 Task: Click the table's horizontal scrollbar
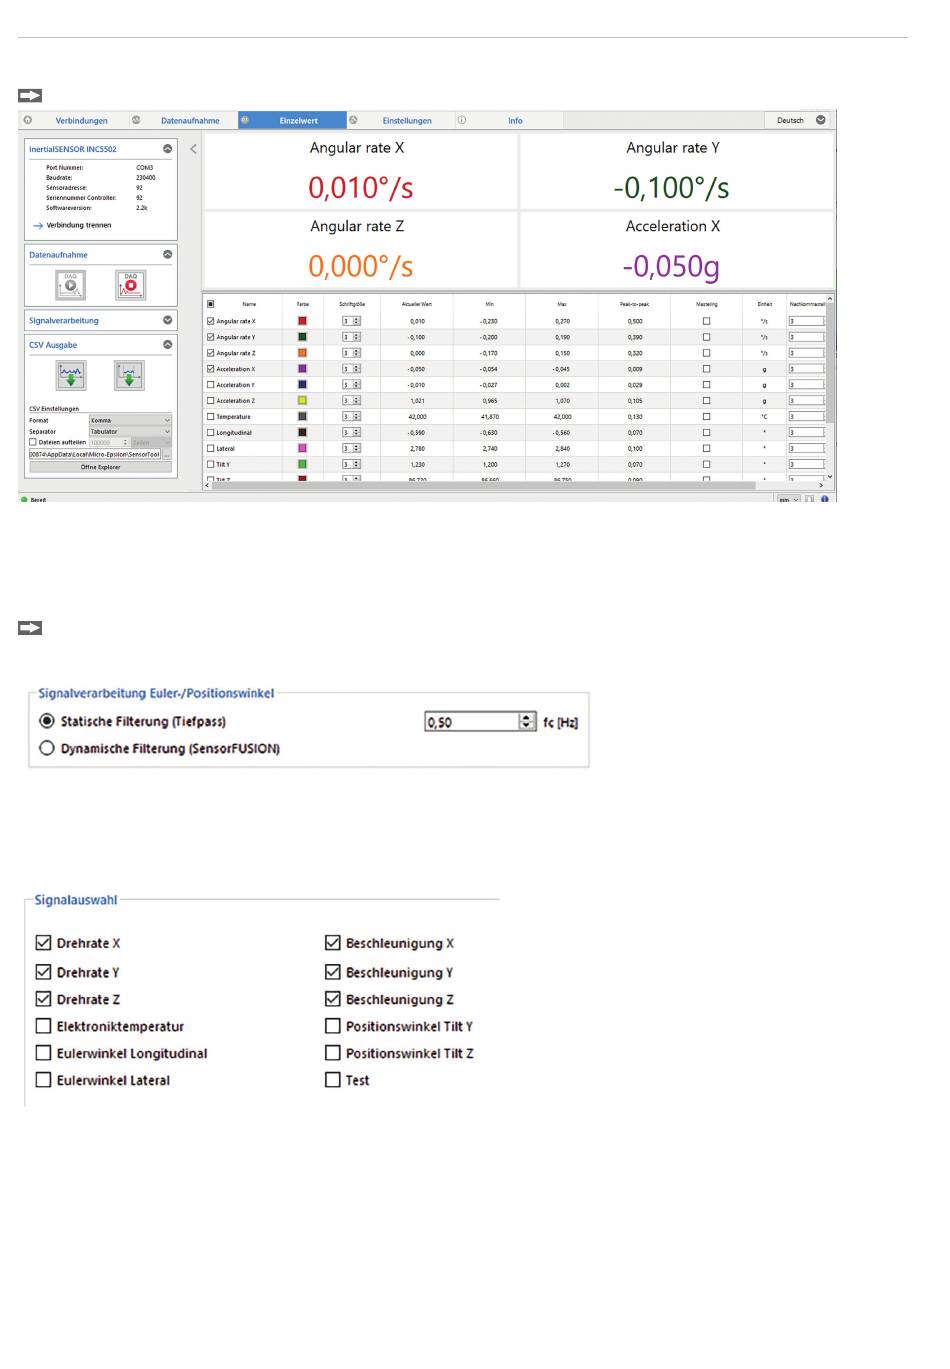click(486, 486)
